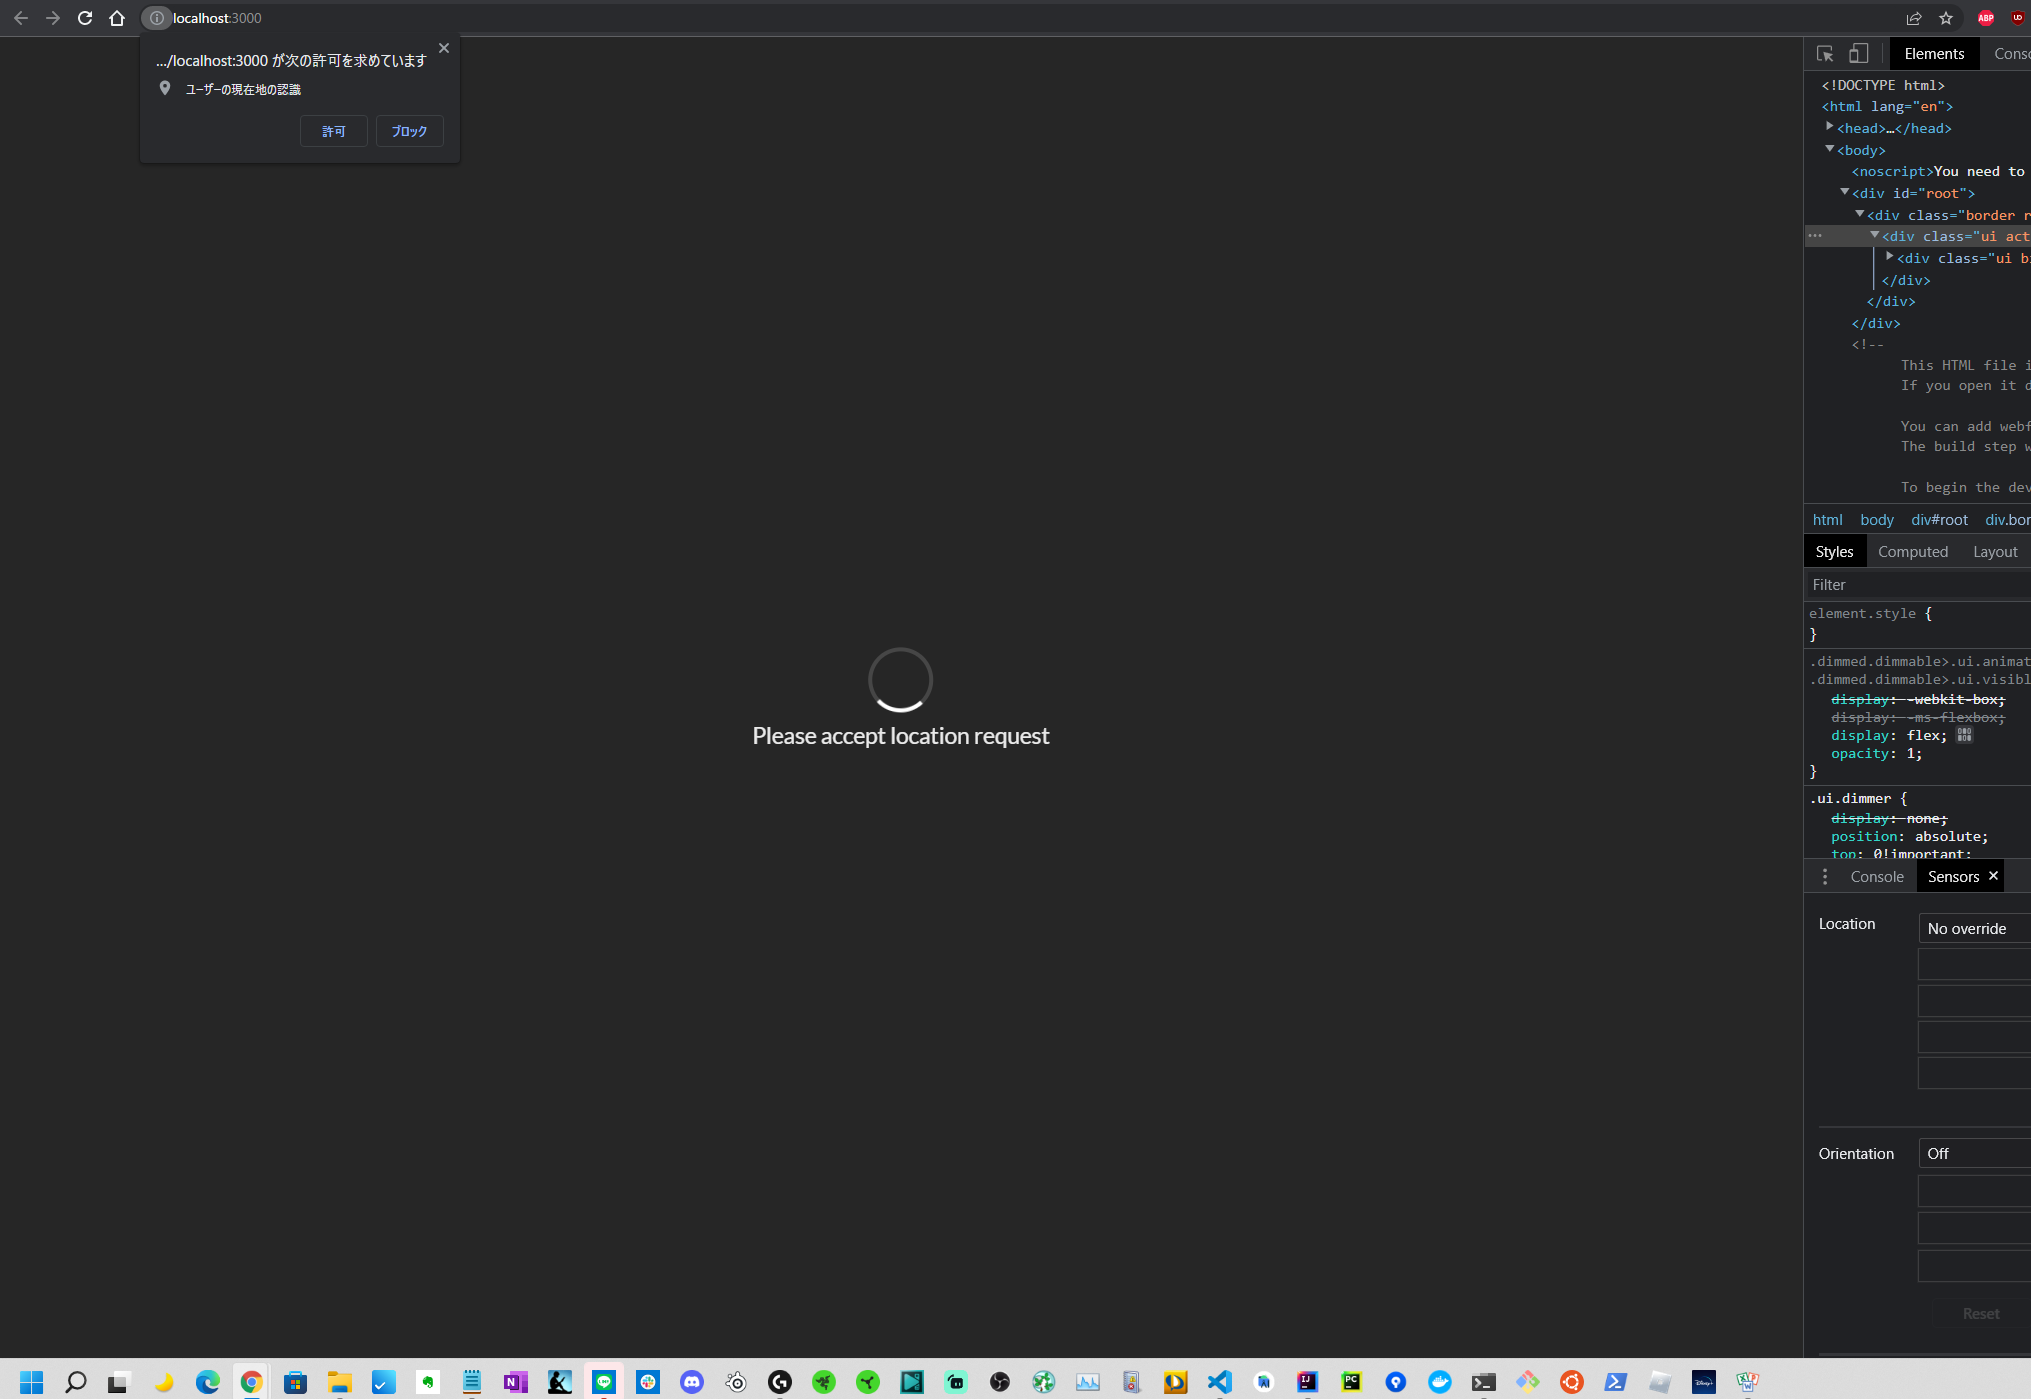Open the ABP extension icon
Viewport: 2031px width, 1399px height.
1986,18
